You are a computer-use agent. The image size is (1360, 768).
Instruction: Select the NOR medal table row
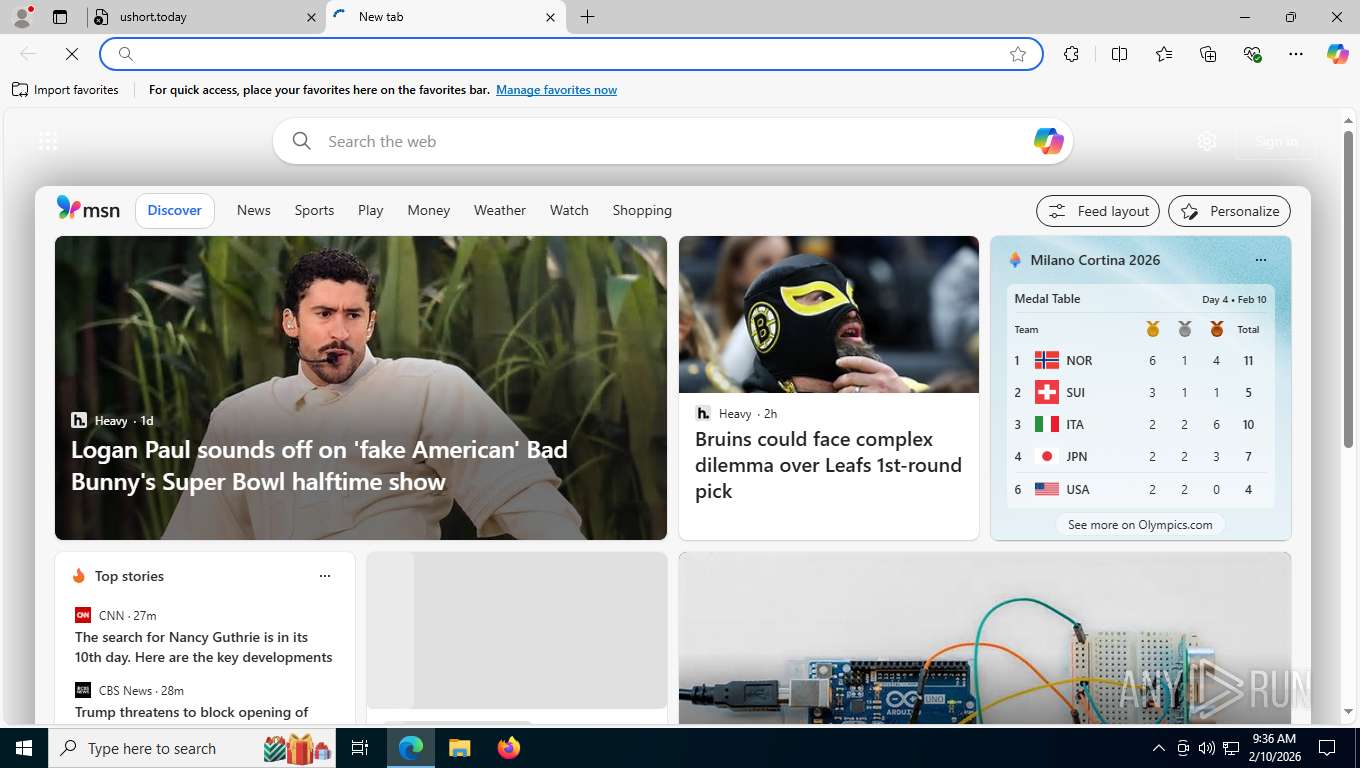pos(1139,360)
